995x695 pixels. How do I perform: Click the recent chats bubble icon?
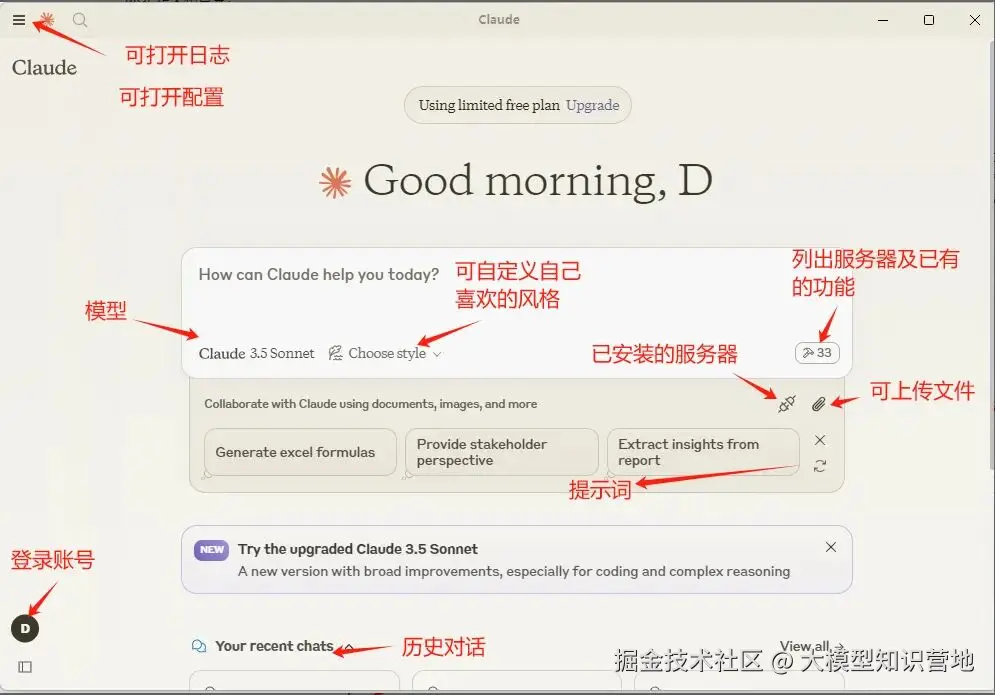tap(199, 646)
